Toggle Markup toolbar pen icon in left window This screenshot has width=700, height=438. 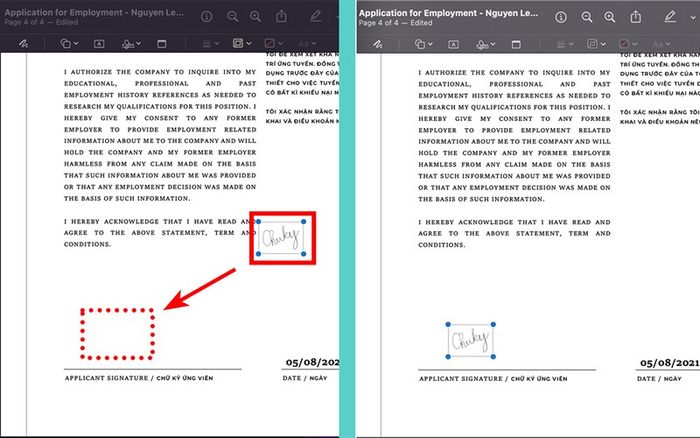(316, 17)
